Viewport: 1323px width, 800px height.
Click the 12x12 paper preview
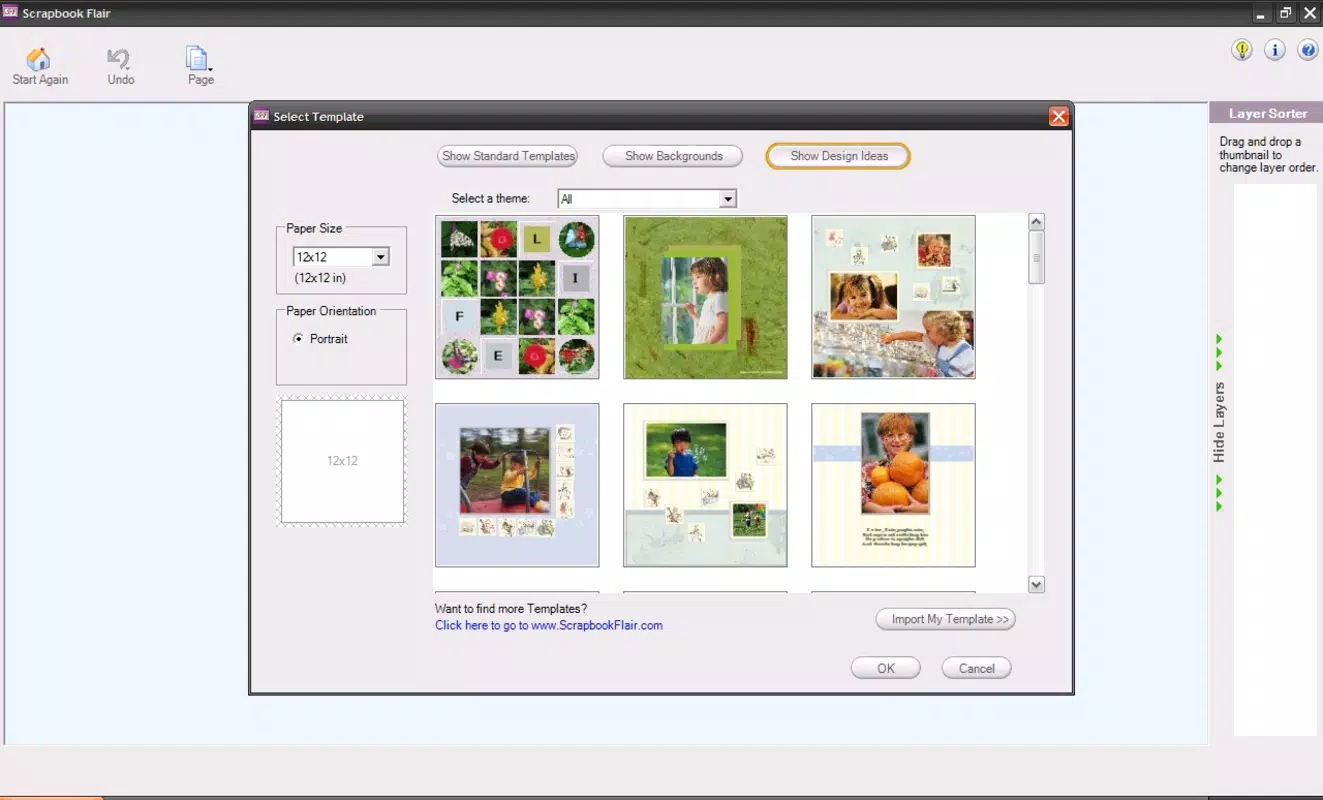pyautogui.click(x=342, y=461)
